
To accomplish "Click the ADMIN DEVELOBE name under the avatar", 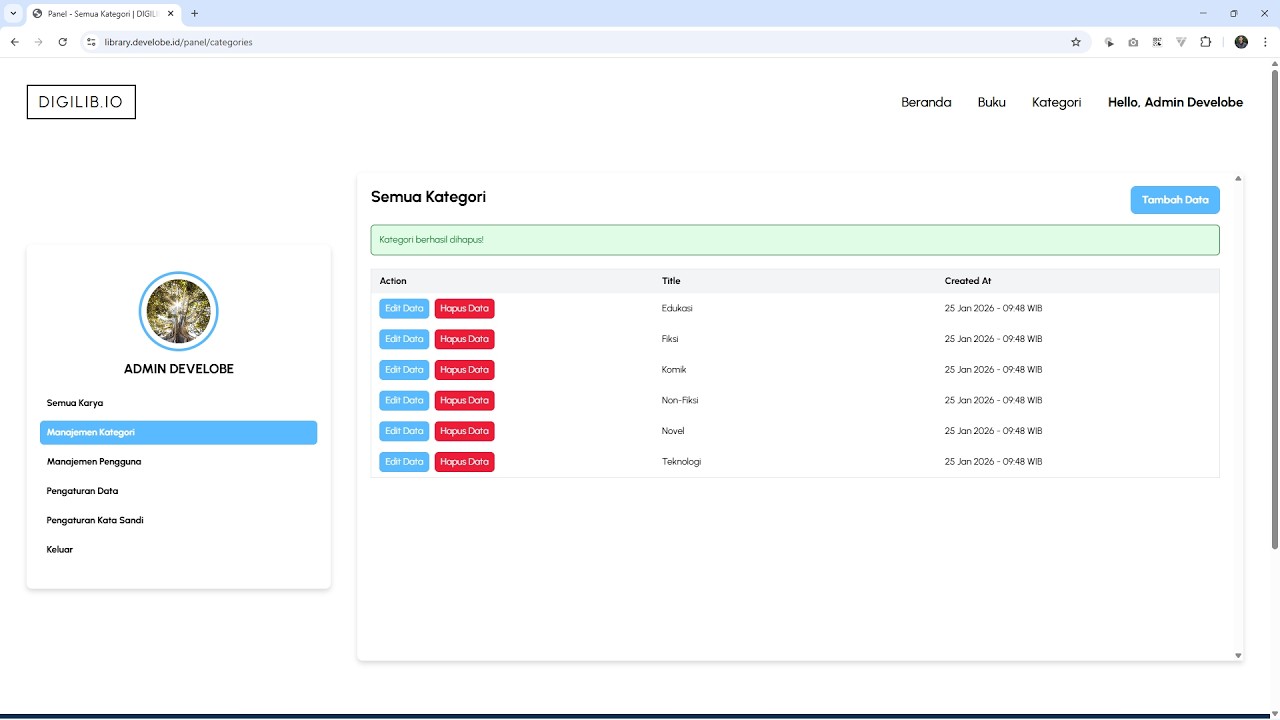I will pyautogui.click(x=179, y=369).
